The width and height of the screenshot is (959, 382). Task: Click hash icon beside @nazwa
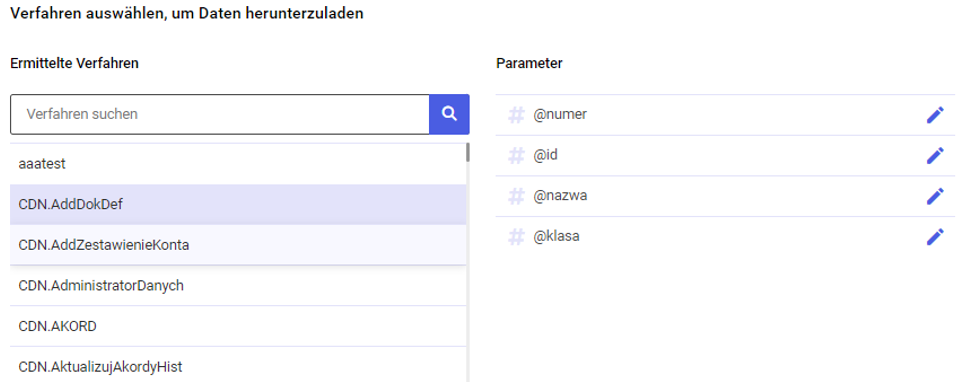click(x=517, y=196)
